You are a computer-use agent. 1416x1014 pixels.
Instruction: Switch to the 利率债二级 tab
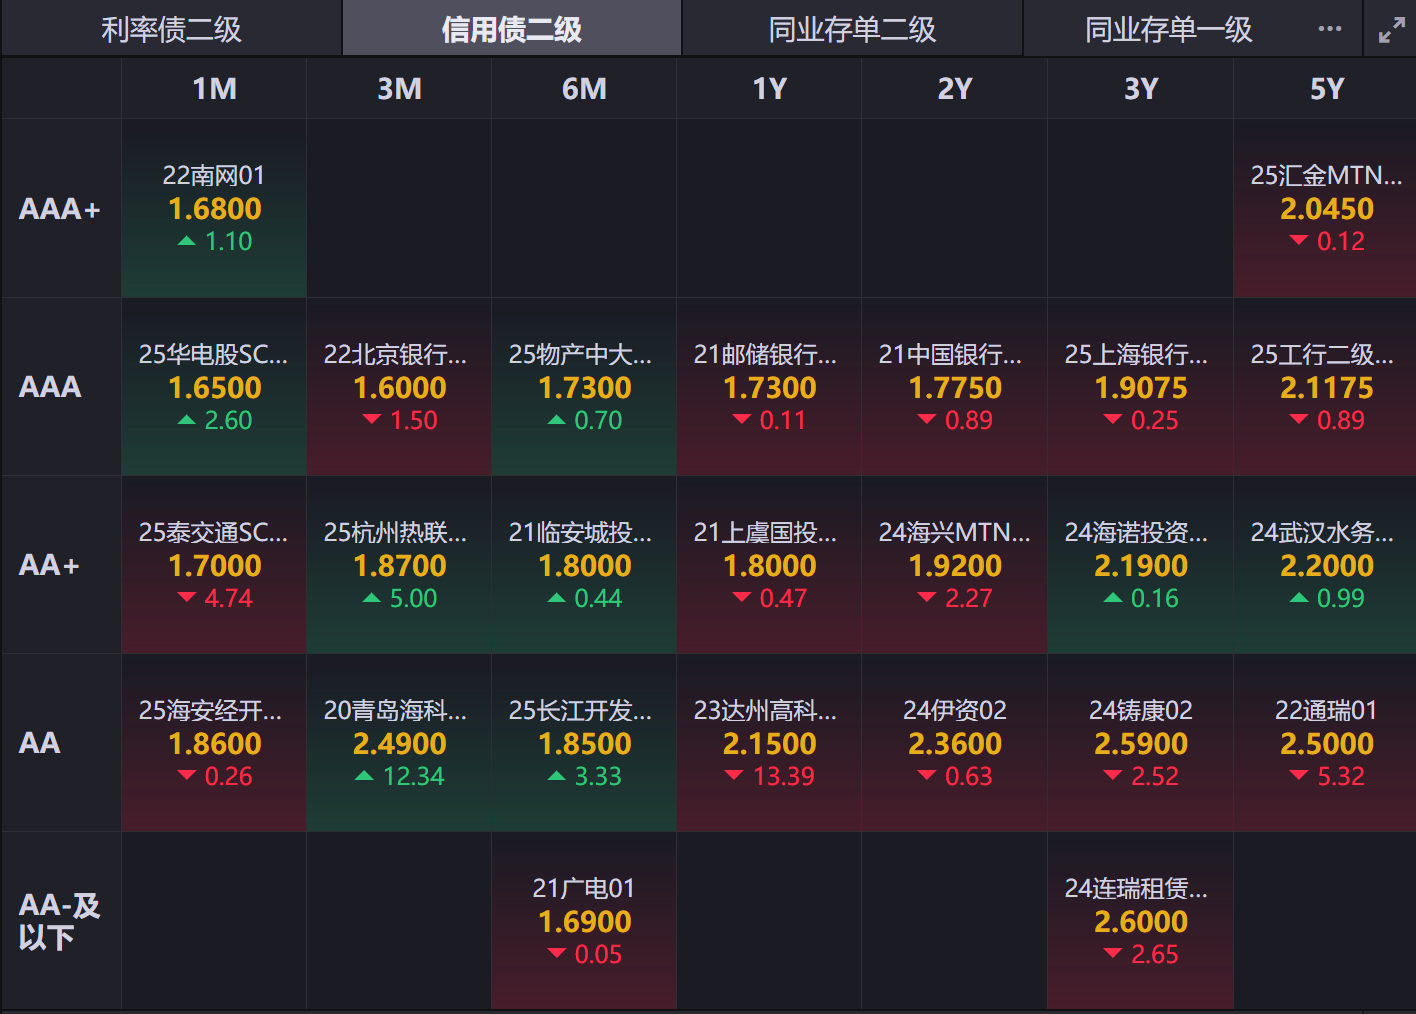(171, 29)
